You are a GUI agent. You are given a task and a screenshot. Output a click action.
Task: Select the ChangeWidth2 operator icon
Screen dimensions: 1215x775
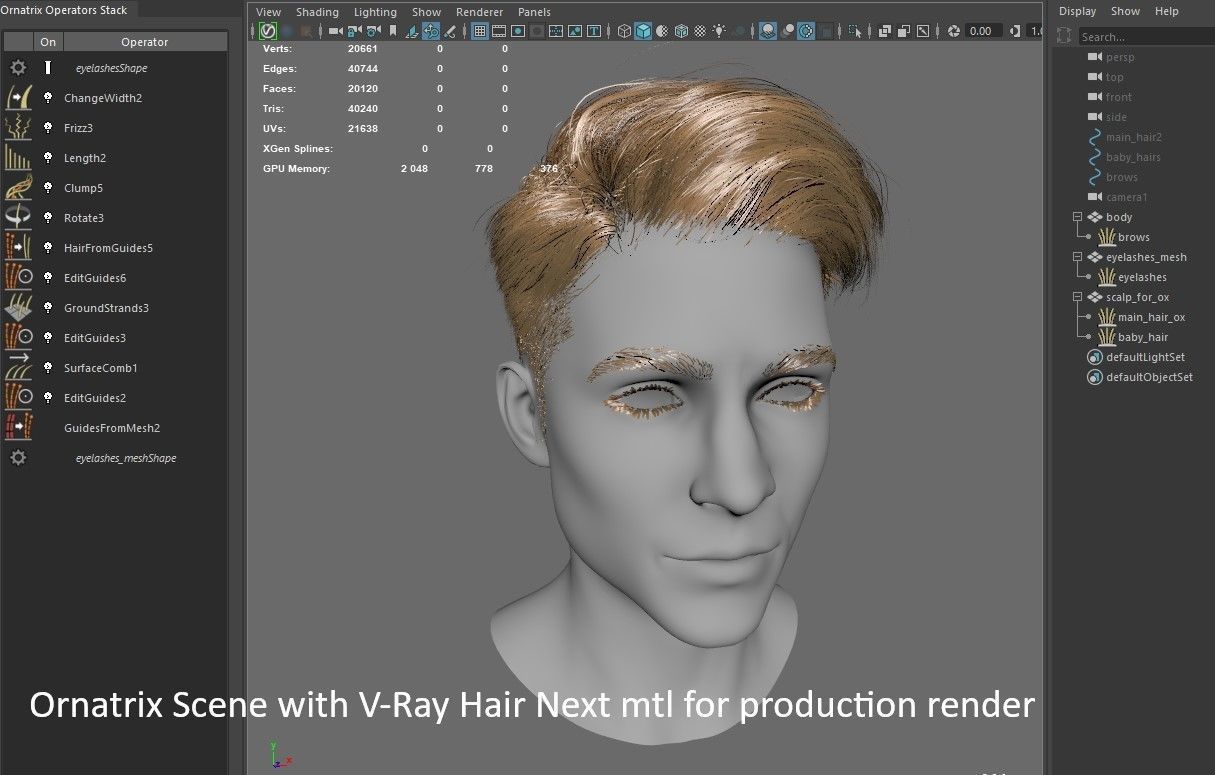(x=18, y=98)
